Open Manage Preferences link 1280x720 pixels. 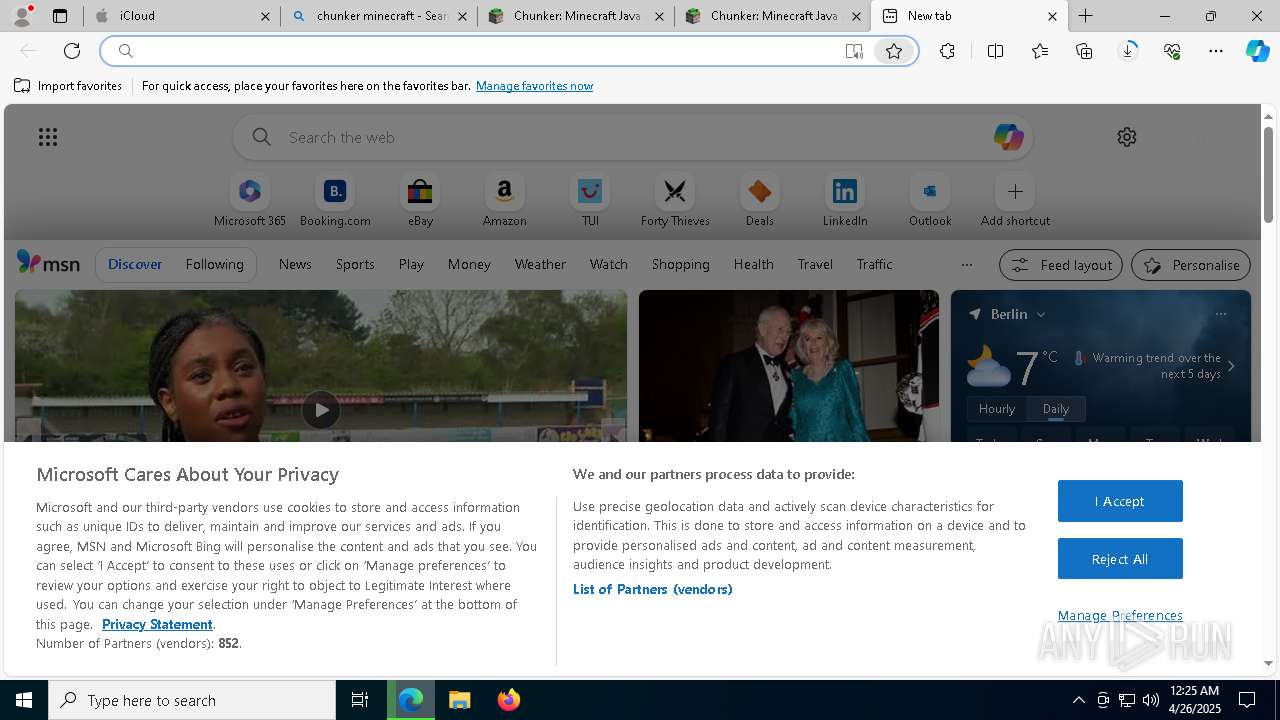(x=1120, y=615)
